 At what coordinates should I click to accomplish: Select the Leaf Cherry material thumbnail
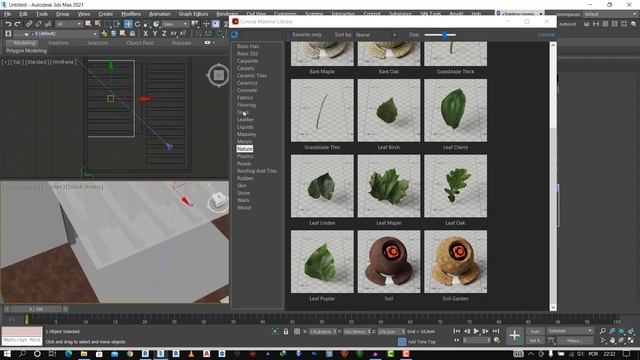(x=456, y=111)
